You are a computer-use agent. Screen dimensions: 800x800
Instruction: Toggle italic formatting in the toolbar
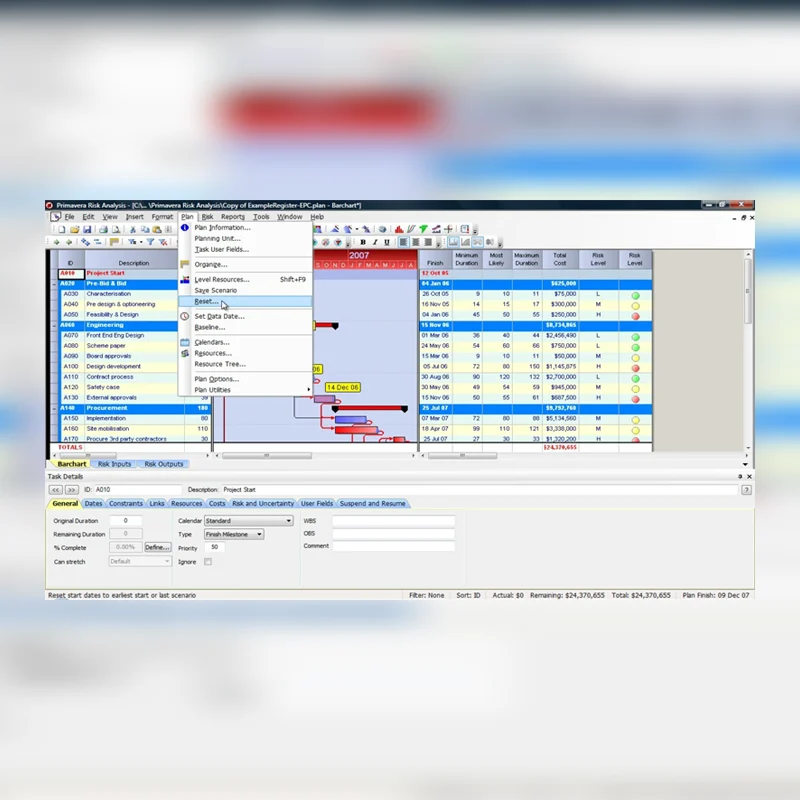click(x=375, y=242)
